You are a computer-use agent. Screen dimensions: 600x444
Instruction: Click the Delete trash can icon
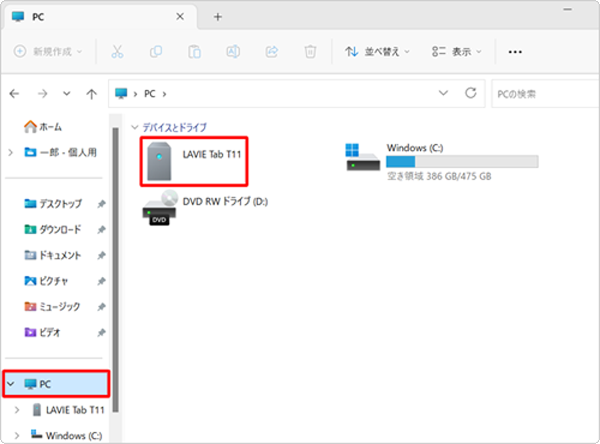[310, 51]
